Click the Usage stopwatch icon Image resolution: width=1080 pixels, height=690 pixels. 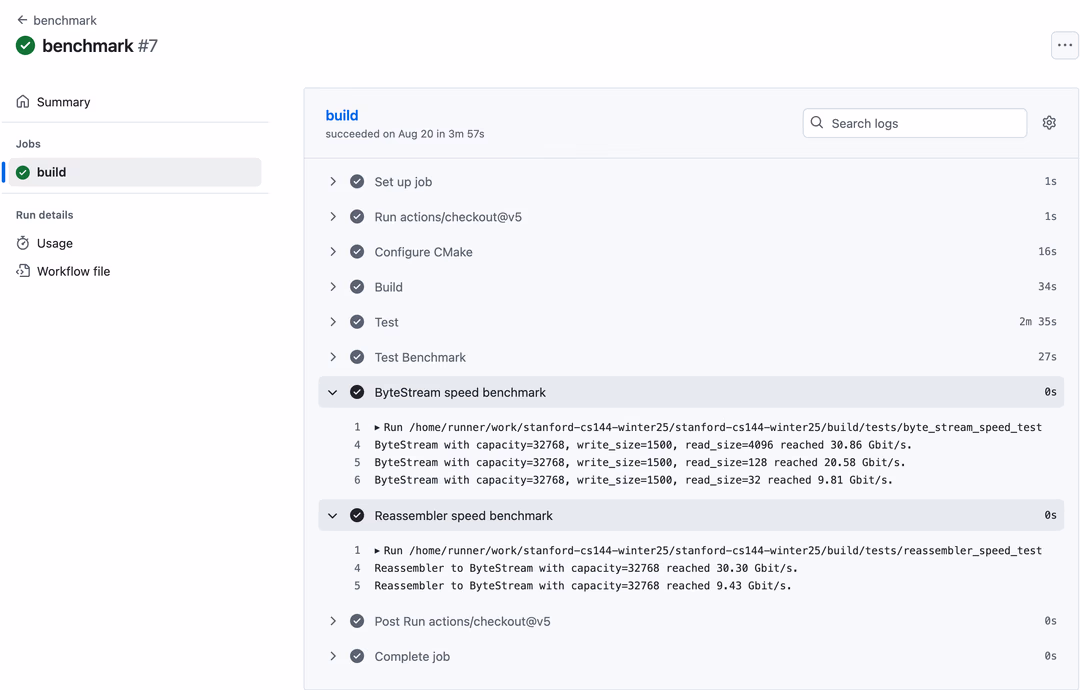point(23,243)
